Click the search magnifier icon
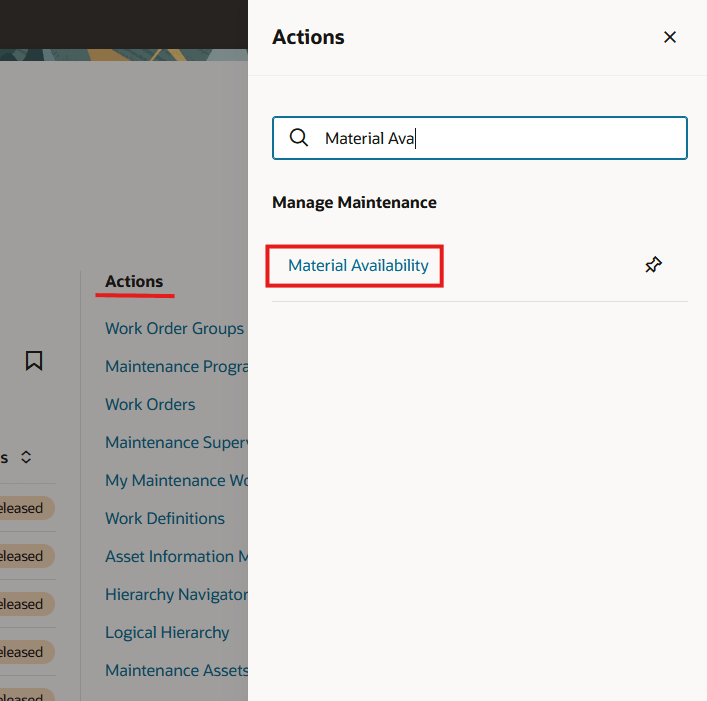The image size is (707, 701). pos(298,137)
